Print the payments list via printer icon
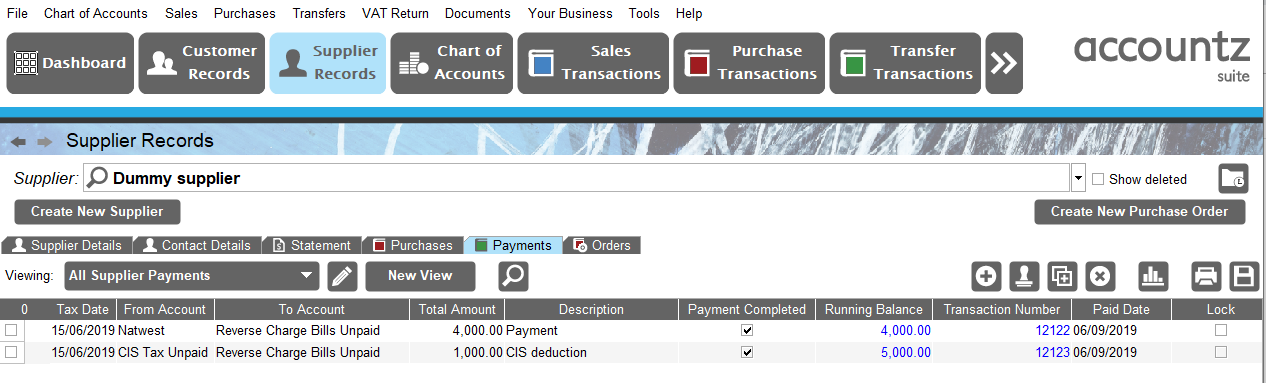The height and width of the screenshot is (383, 1266). 1206,276
